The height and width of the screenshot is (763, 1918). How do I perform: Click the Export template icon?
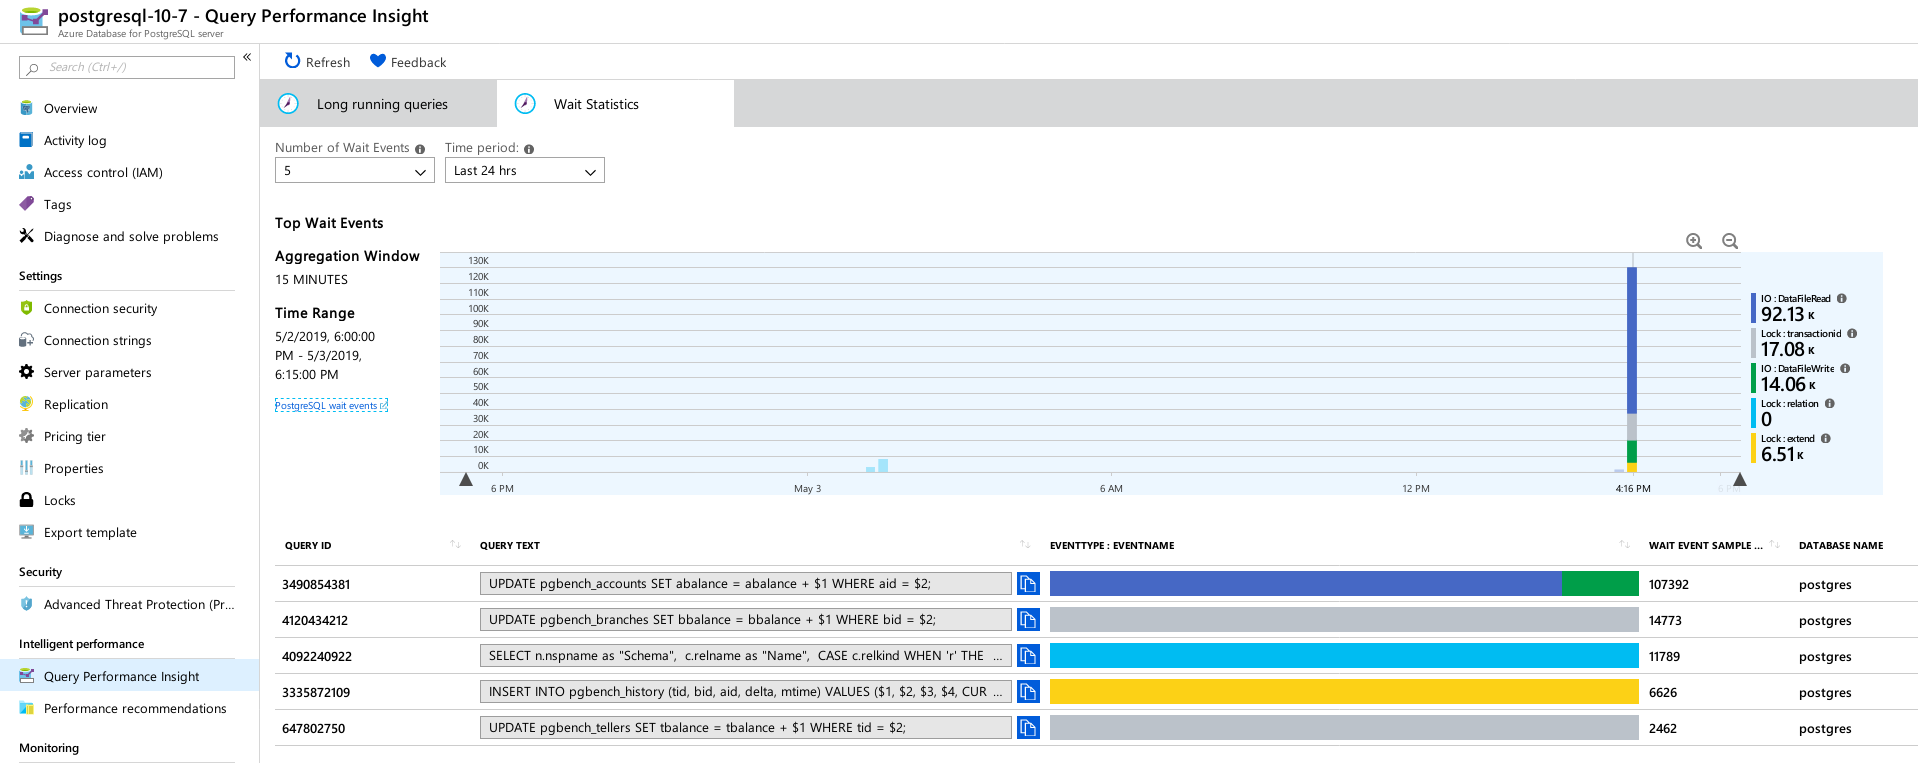(27, 532)
